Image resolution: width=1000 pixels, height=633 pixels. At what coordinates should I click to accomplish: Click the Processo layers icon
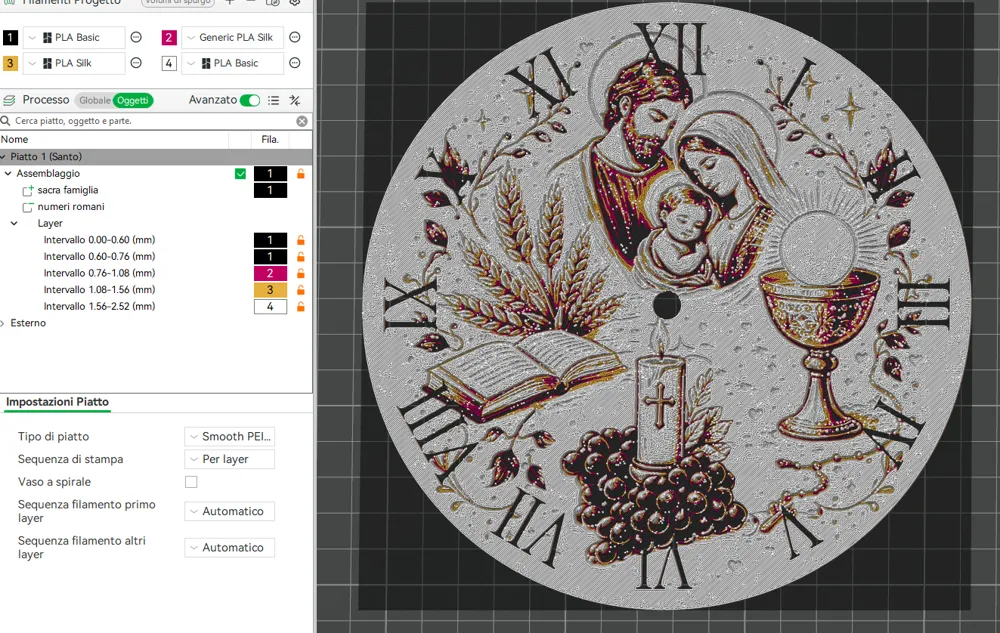coord(10,100)
